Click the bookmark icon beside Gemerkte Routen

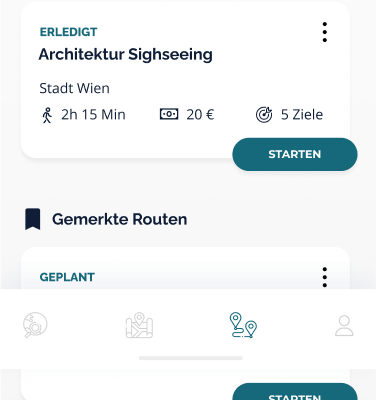(33, 219)
